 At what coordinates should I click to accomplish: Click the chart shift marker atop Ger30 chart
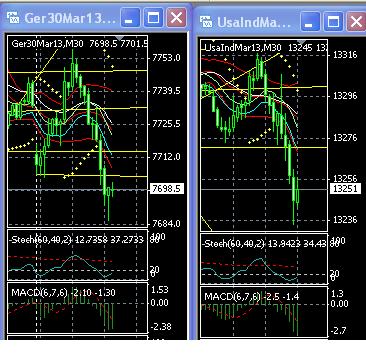click(x=121, y=37)
